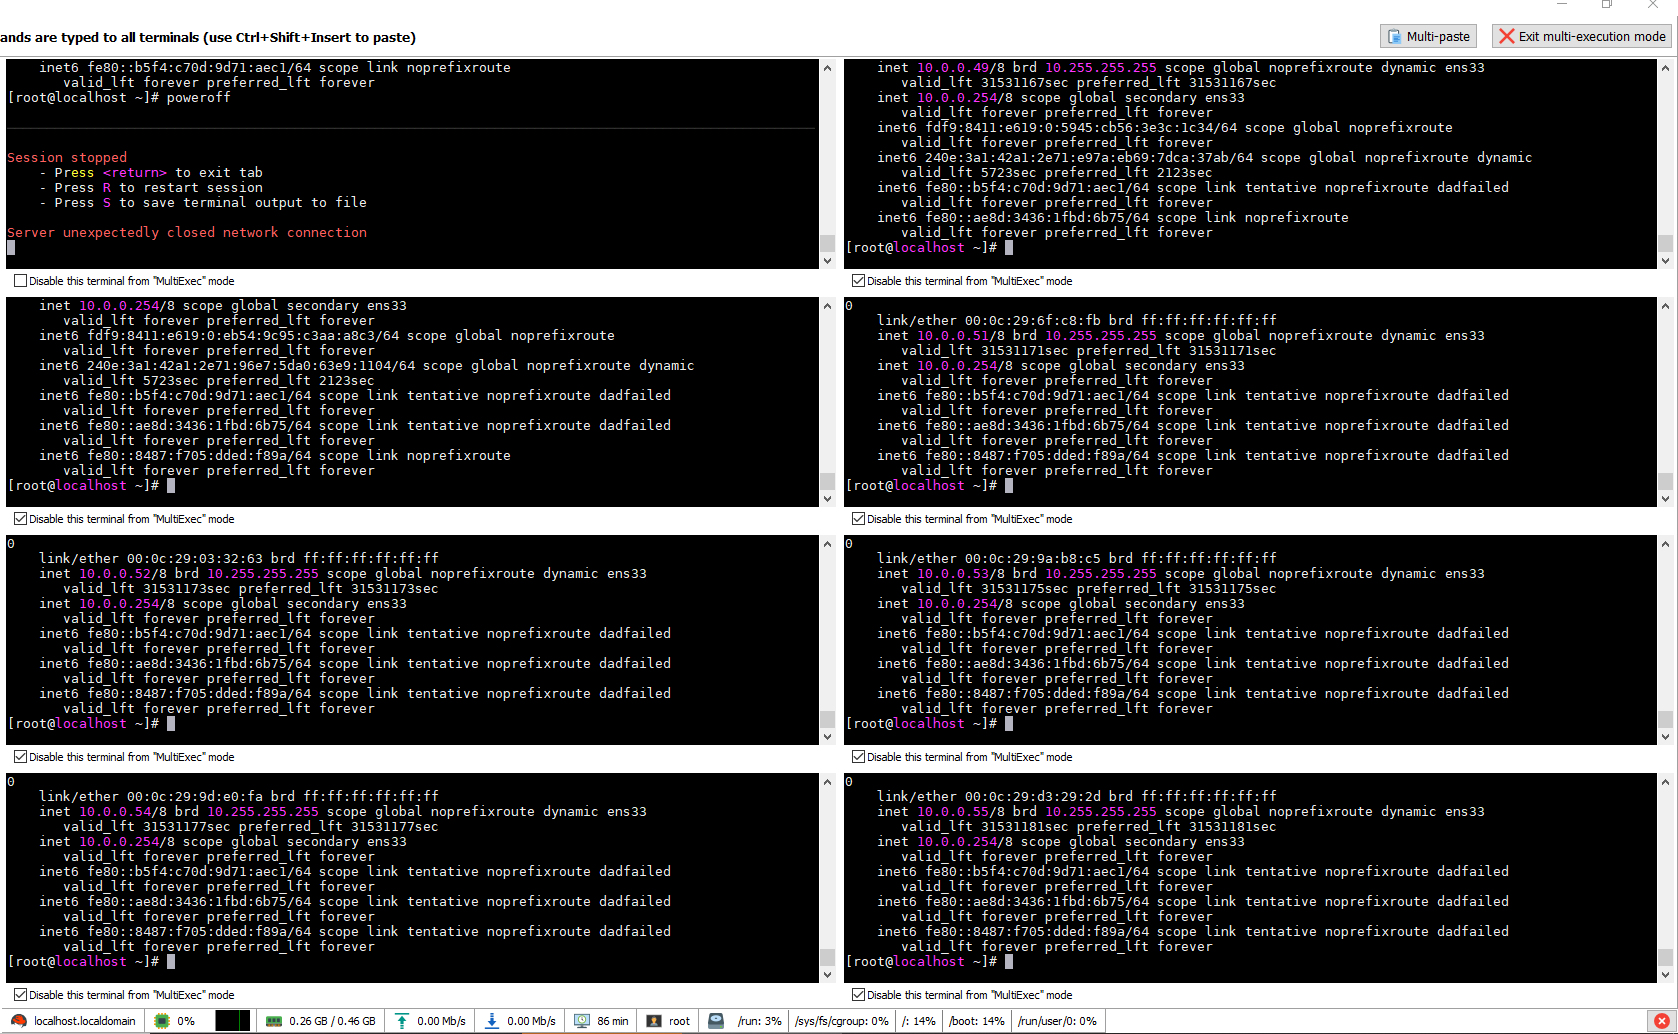The height and width of the screenshot is (1034, 1678).
Task: Click the green upload speed arrow icon
Action: point(401,1021)
